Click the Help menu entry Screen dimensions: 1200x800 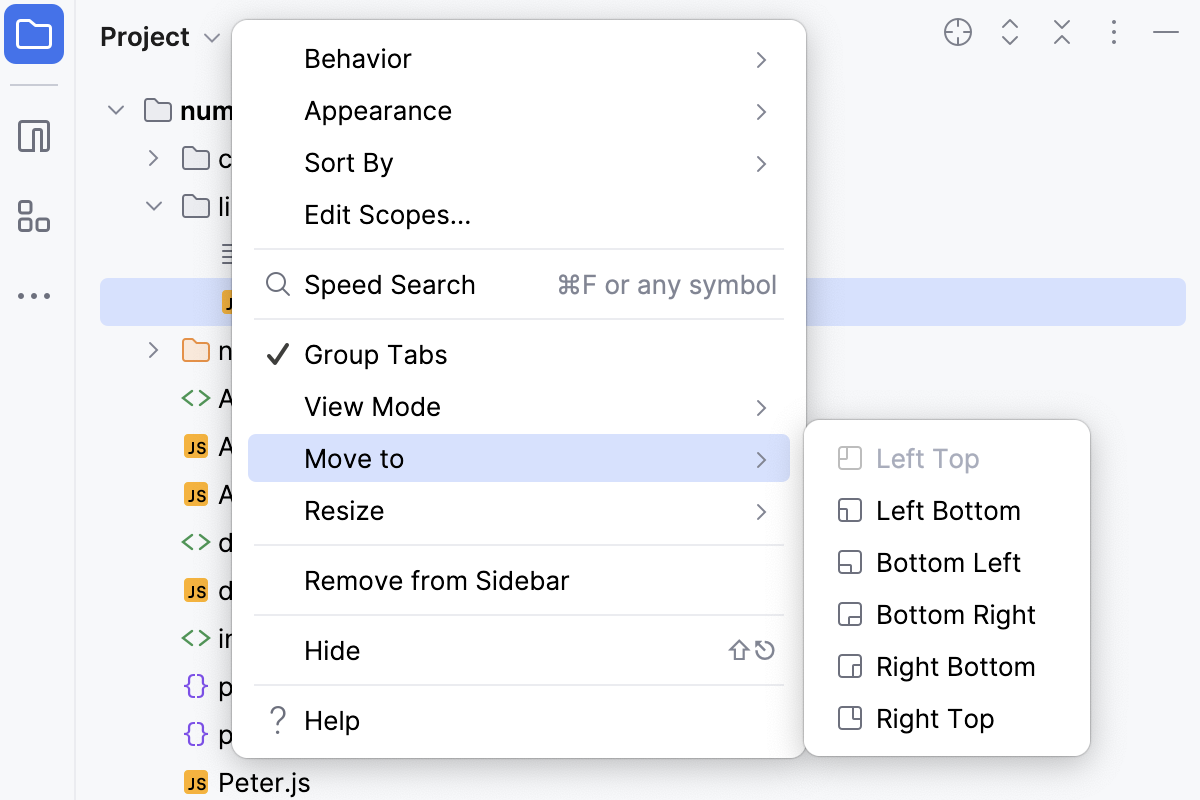[x=332, y=720]
